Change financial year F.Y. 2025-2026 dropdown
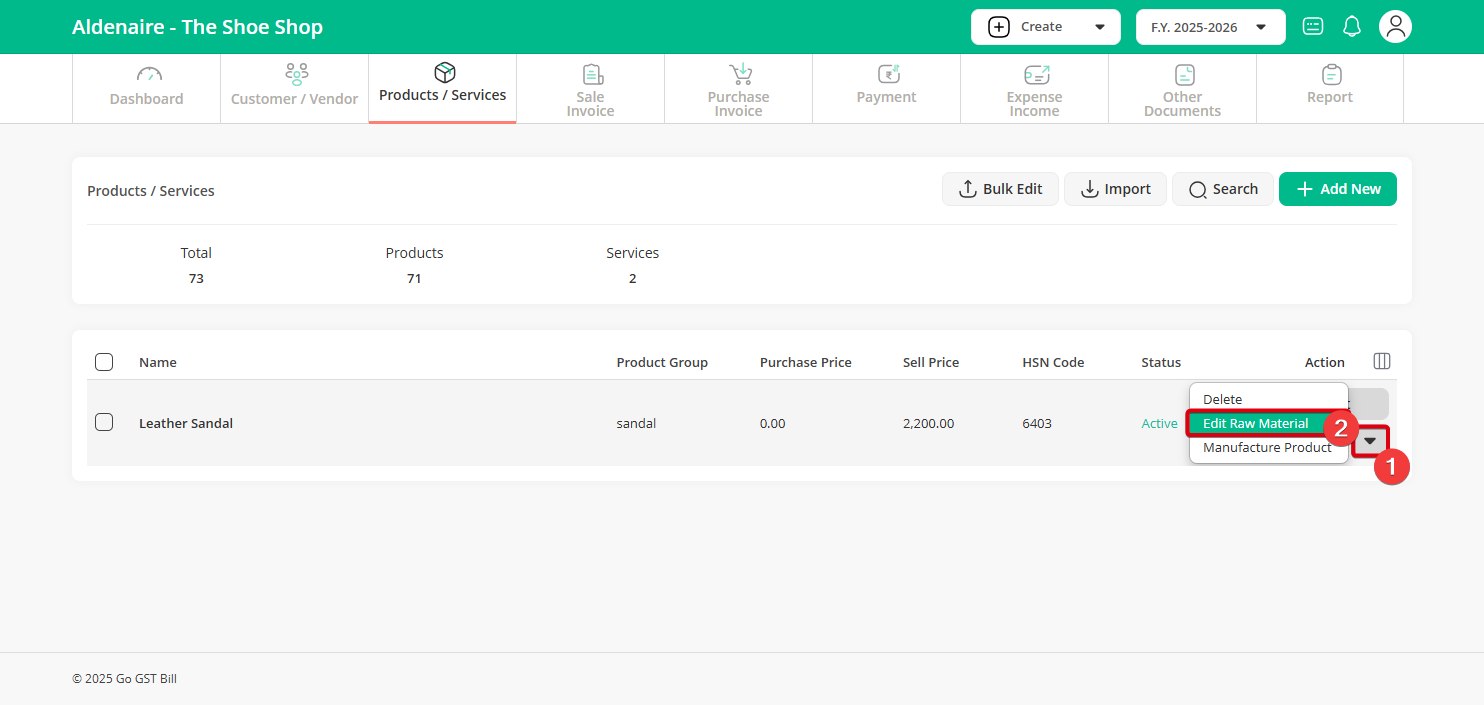 (x=1210, y=27)
